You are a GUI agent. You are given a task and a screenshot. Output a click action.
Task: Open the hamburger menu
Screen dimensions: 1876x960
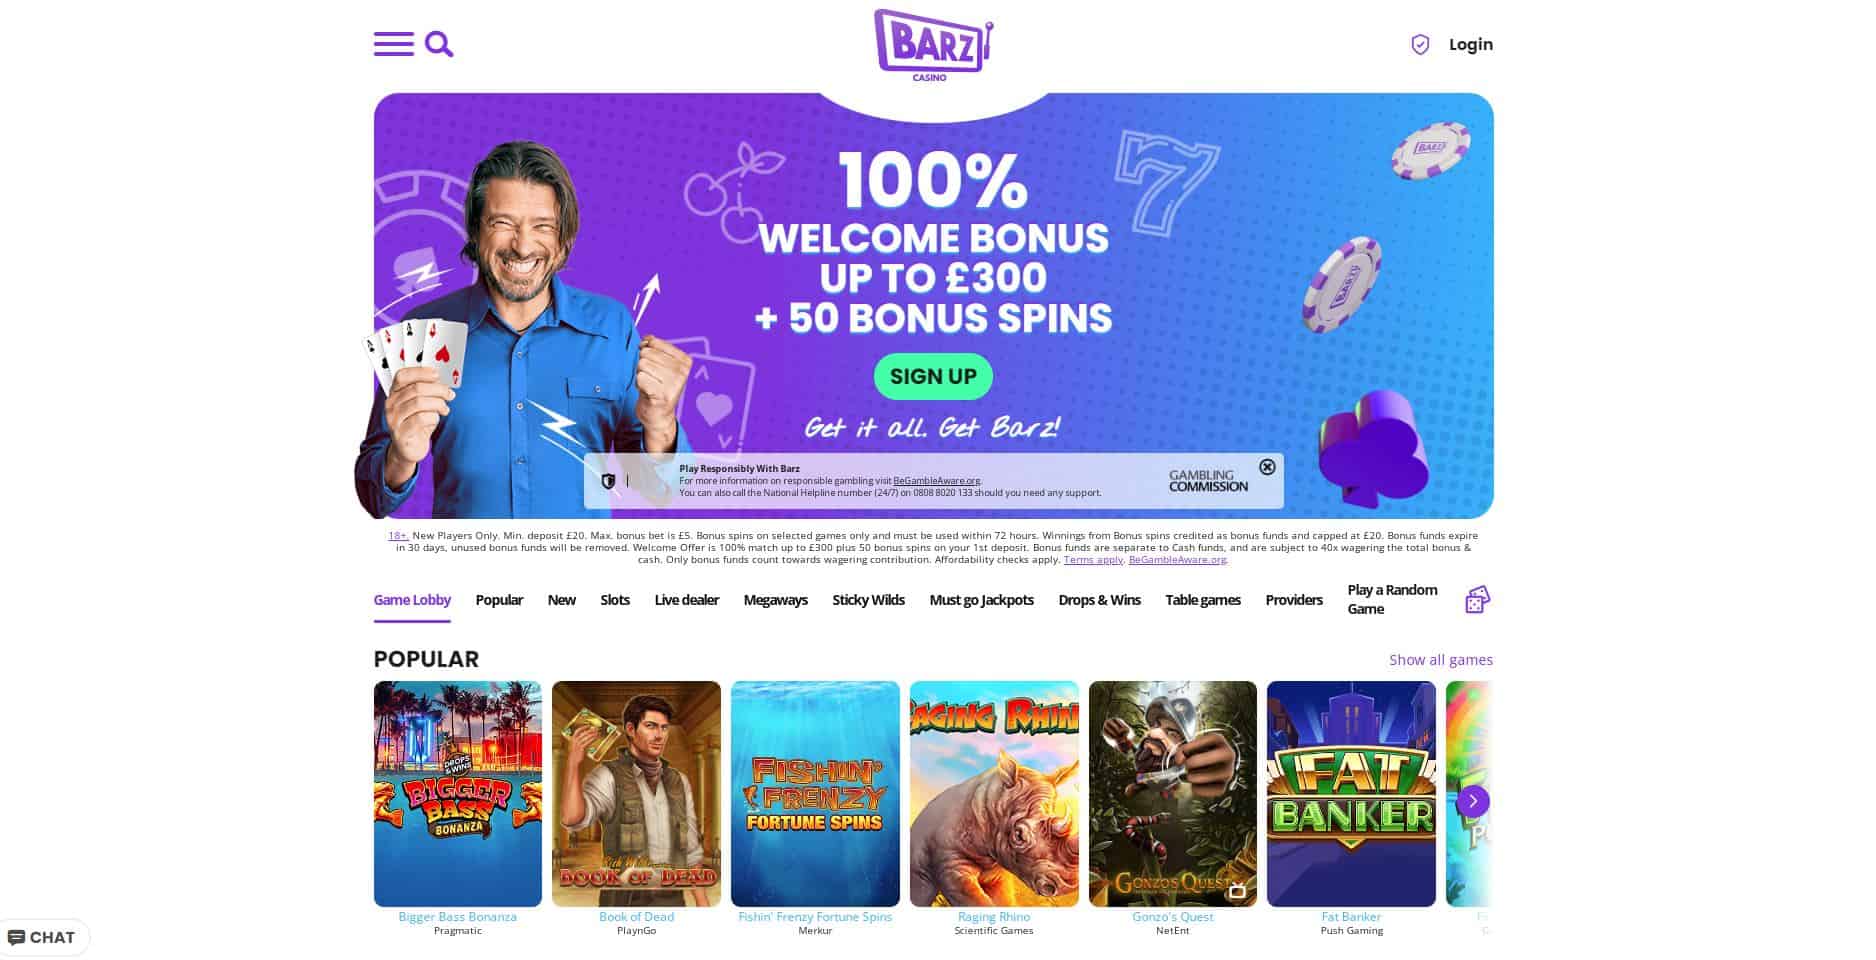pos(393,44)
